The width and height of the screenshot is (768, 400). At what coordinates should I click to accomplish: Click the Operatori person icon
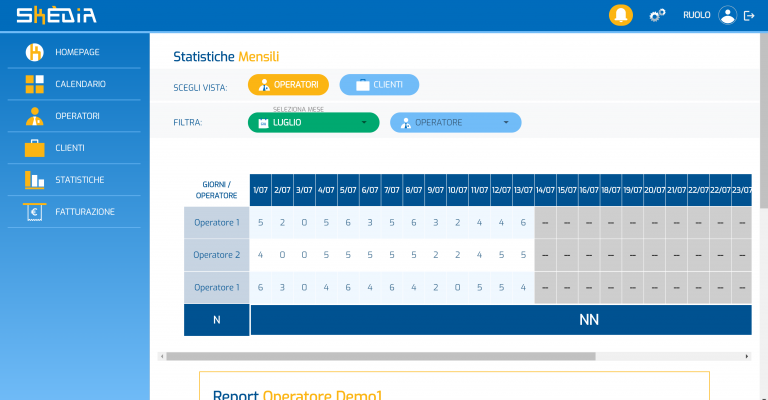pyautogui.click(x=35, y=116)
